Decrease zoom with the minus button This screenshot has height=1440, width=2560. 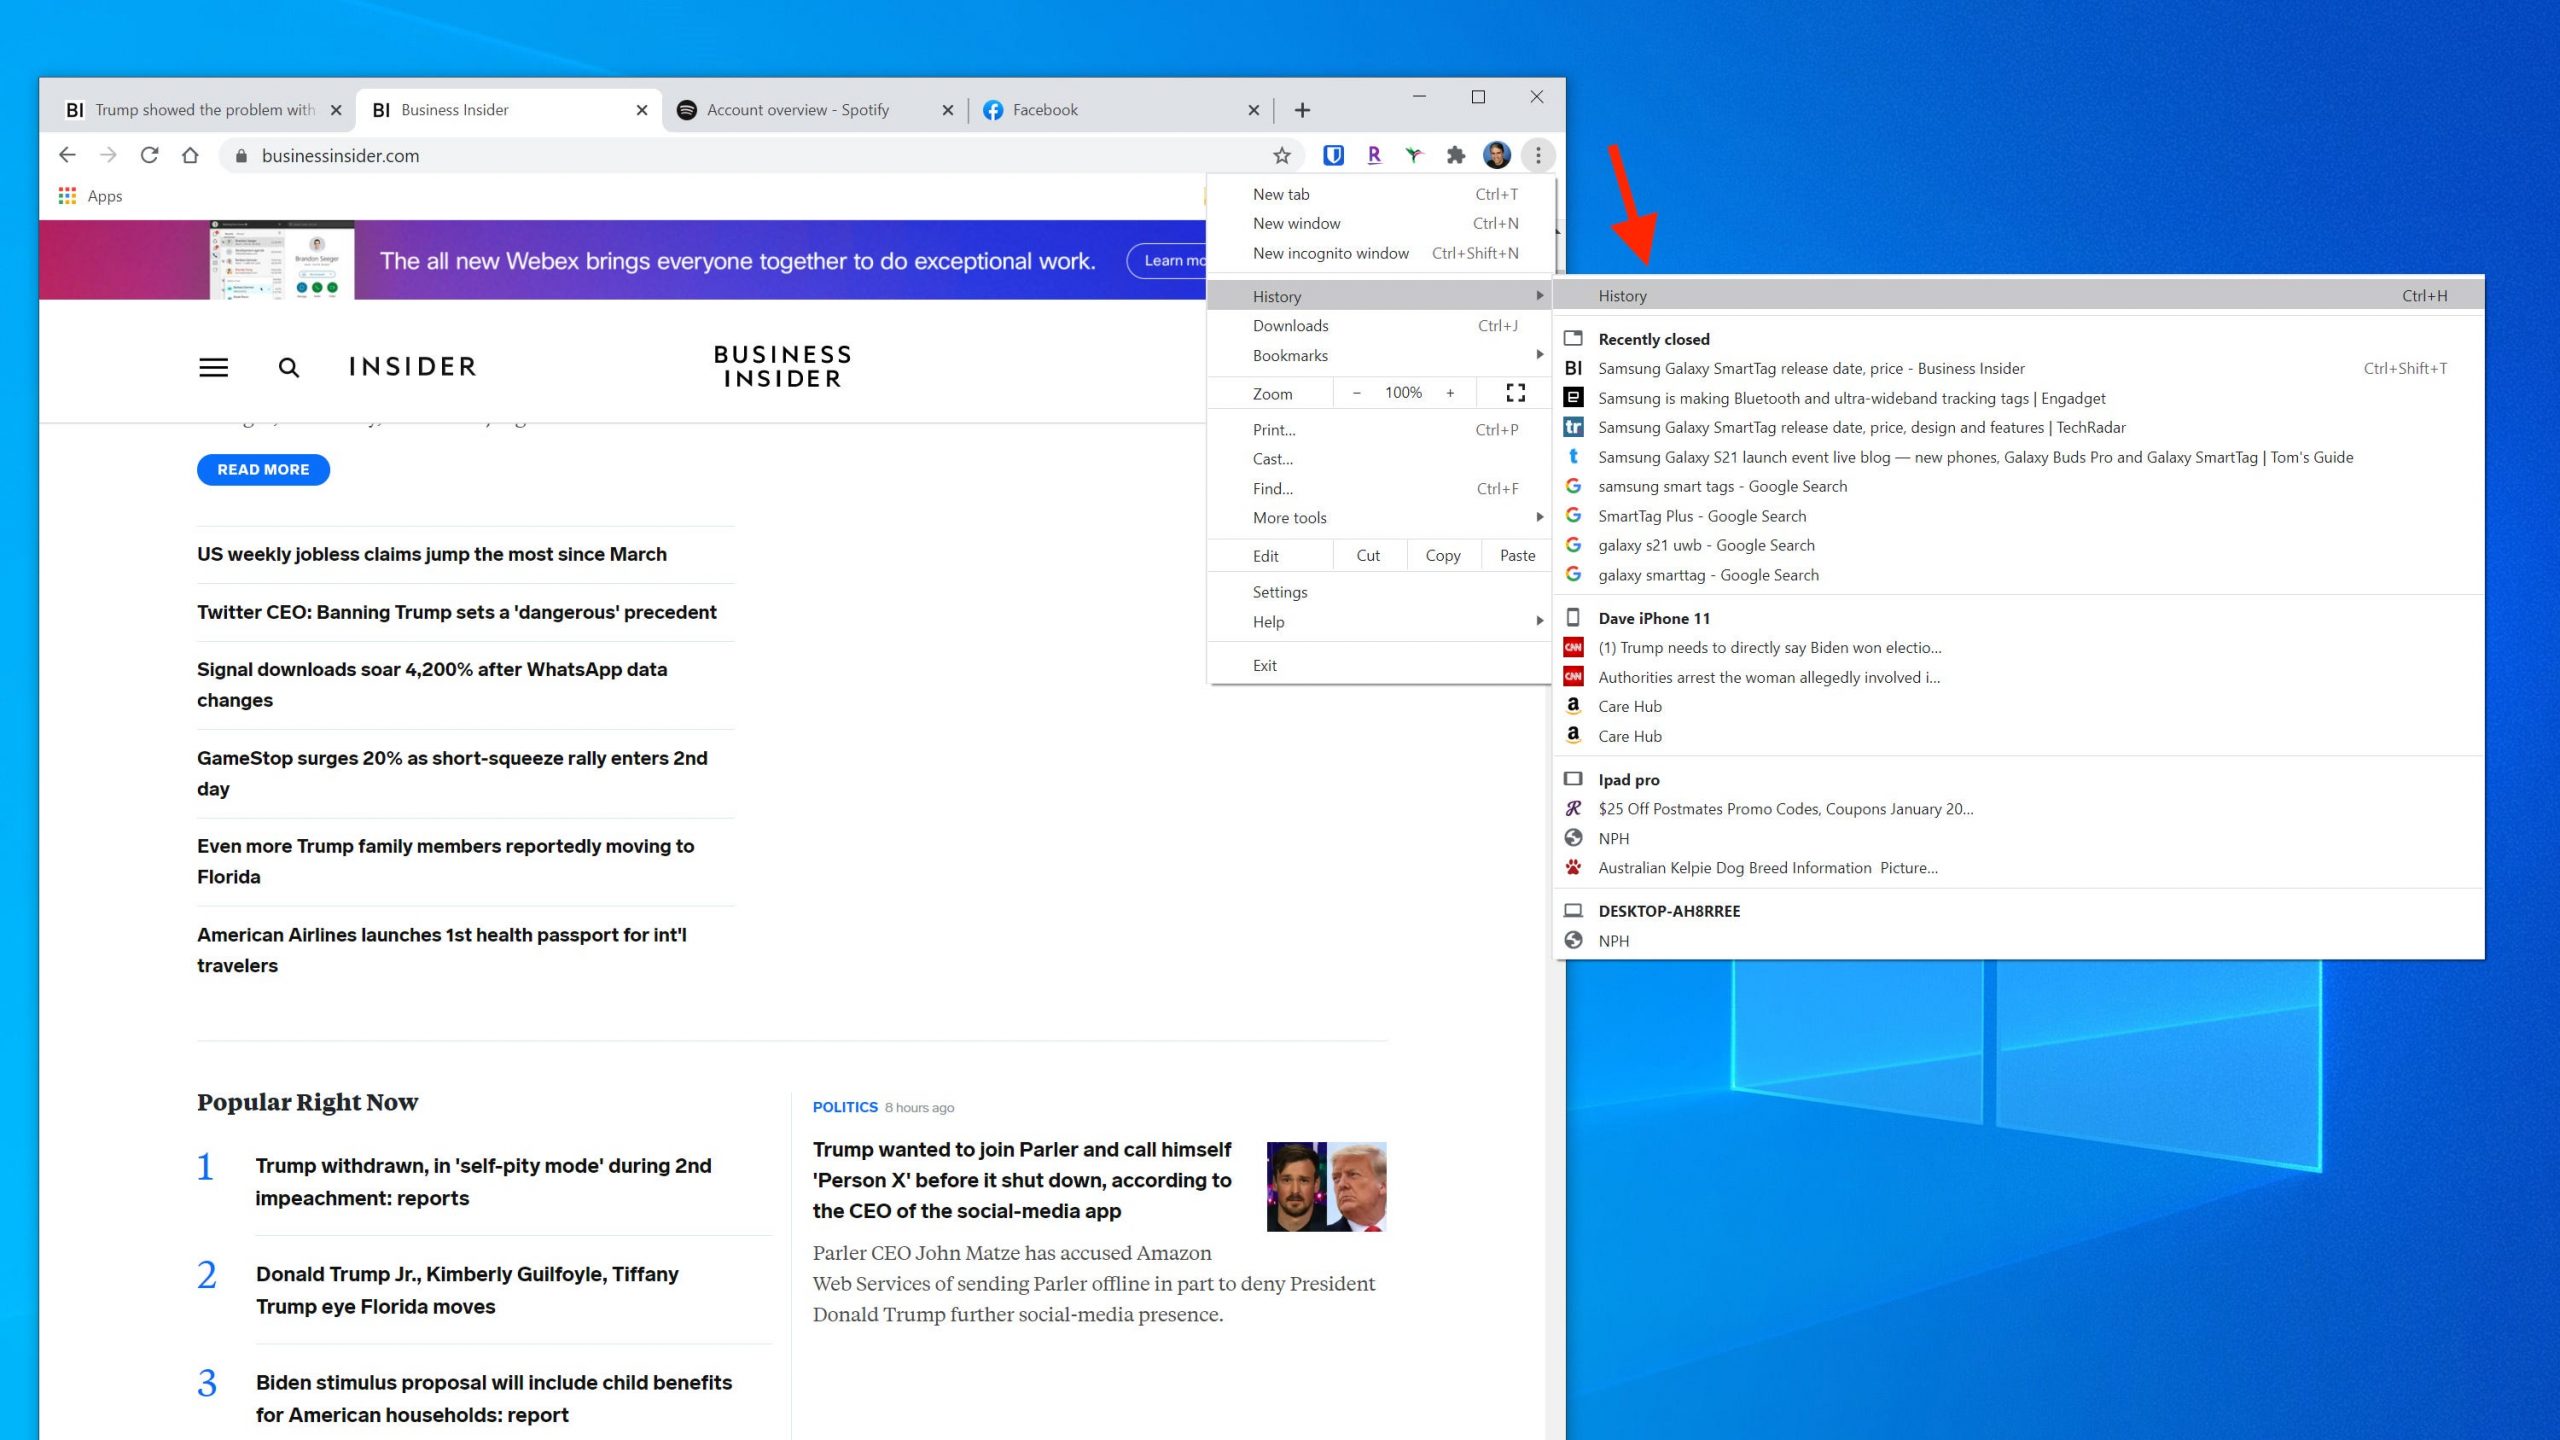coord(1357,393)
